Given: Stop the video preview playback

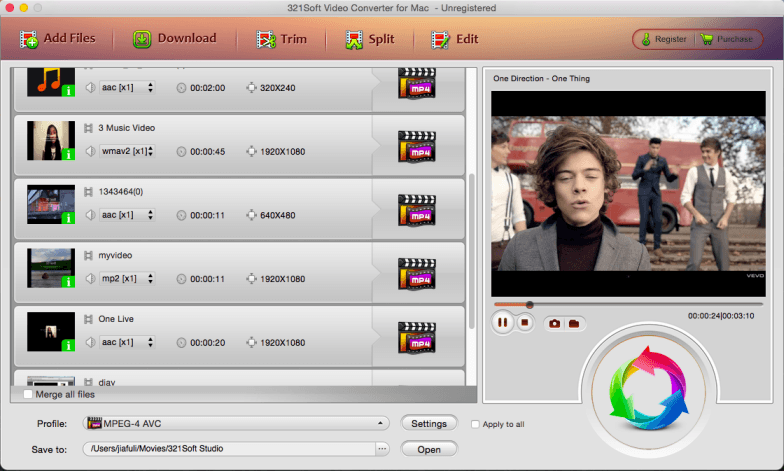Looking at the screenshot, I should coord(524,322).
